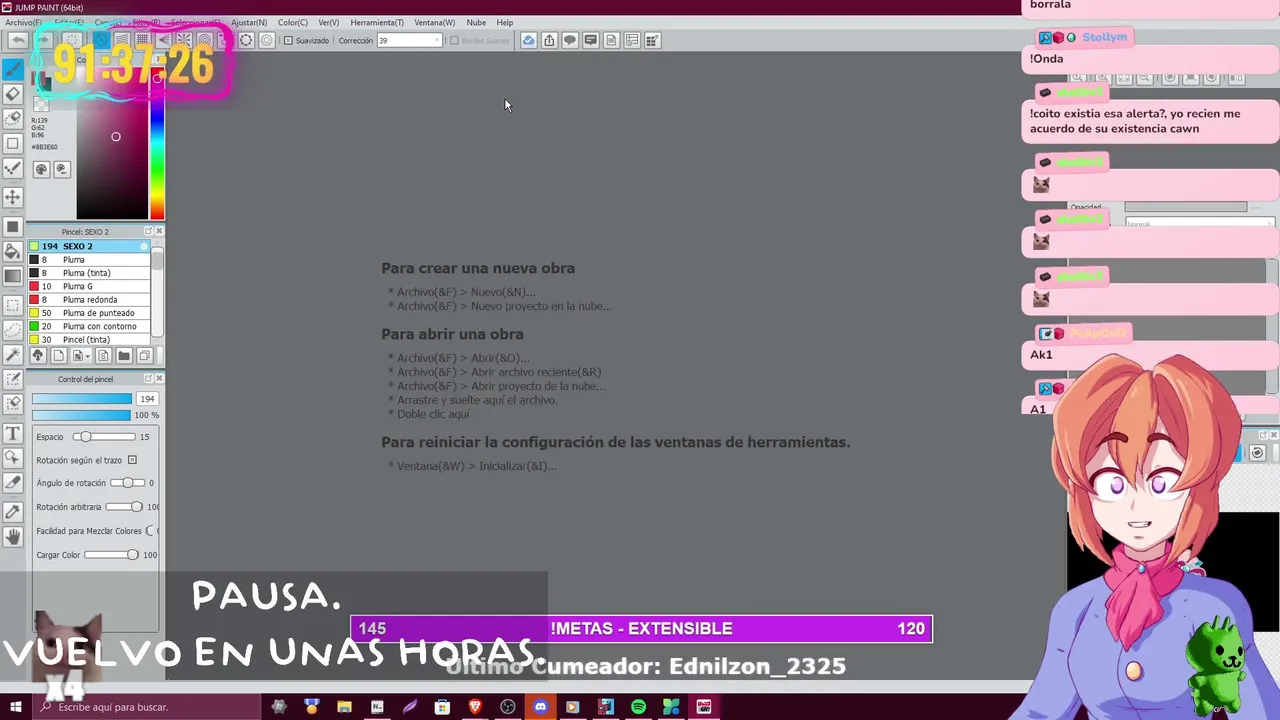Open the add brush script dropdown arrow
This screenshot has width=1280, height=720.
(88, 355)
